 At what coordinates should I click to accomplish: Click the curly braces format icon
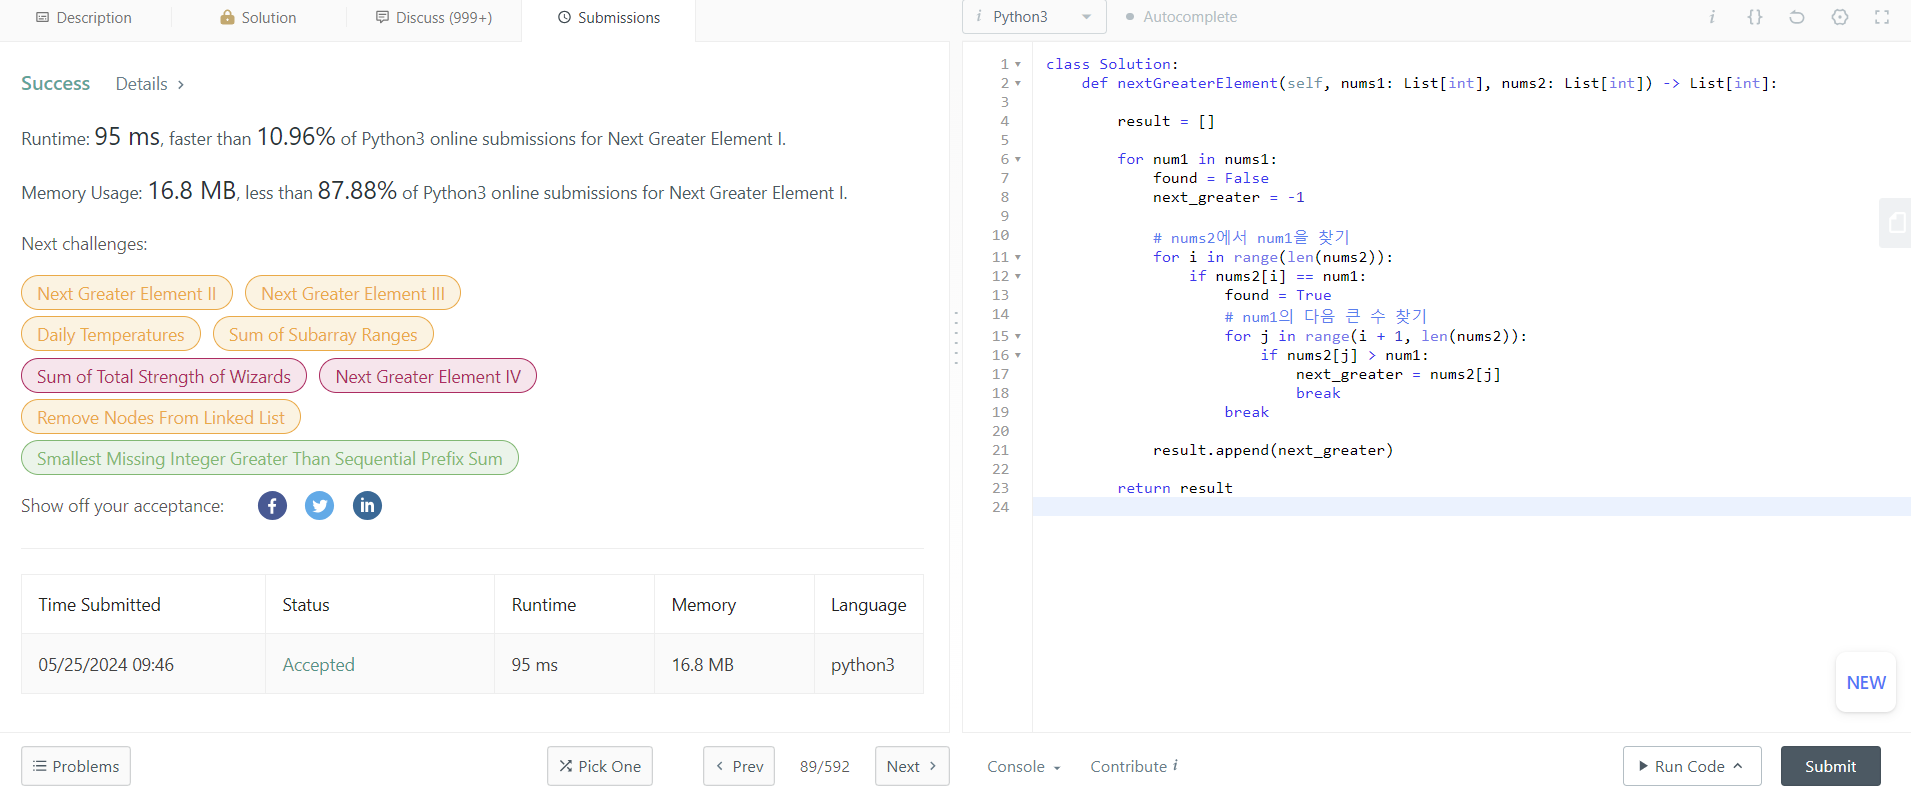point(1754,17)
